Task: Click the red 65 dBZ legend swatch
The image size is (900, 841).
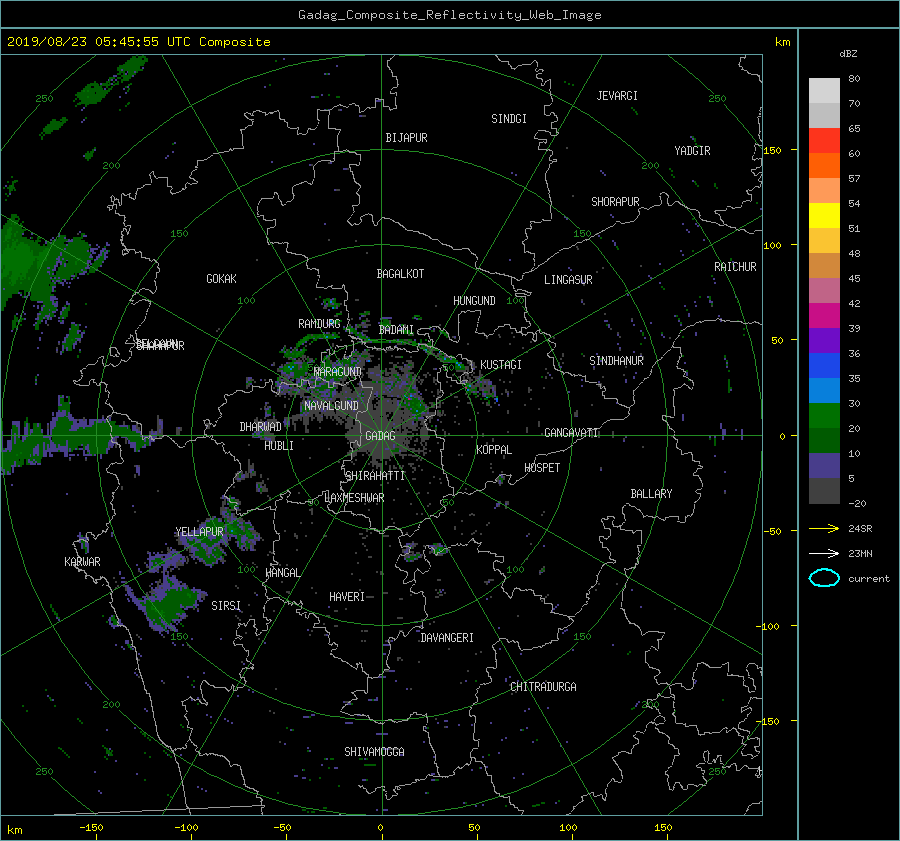Action: (824, 141)
